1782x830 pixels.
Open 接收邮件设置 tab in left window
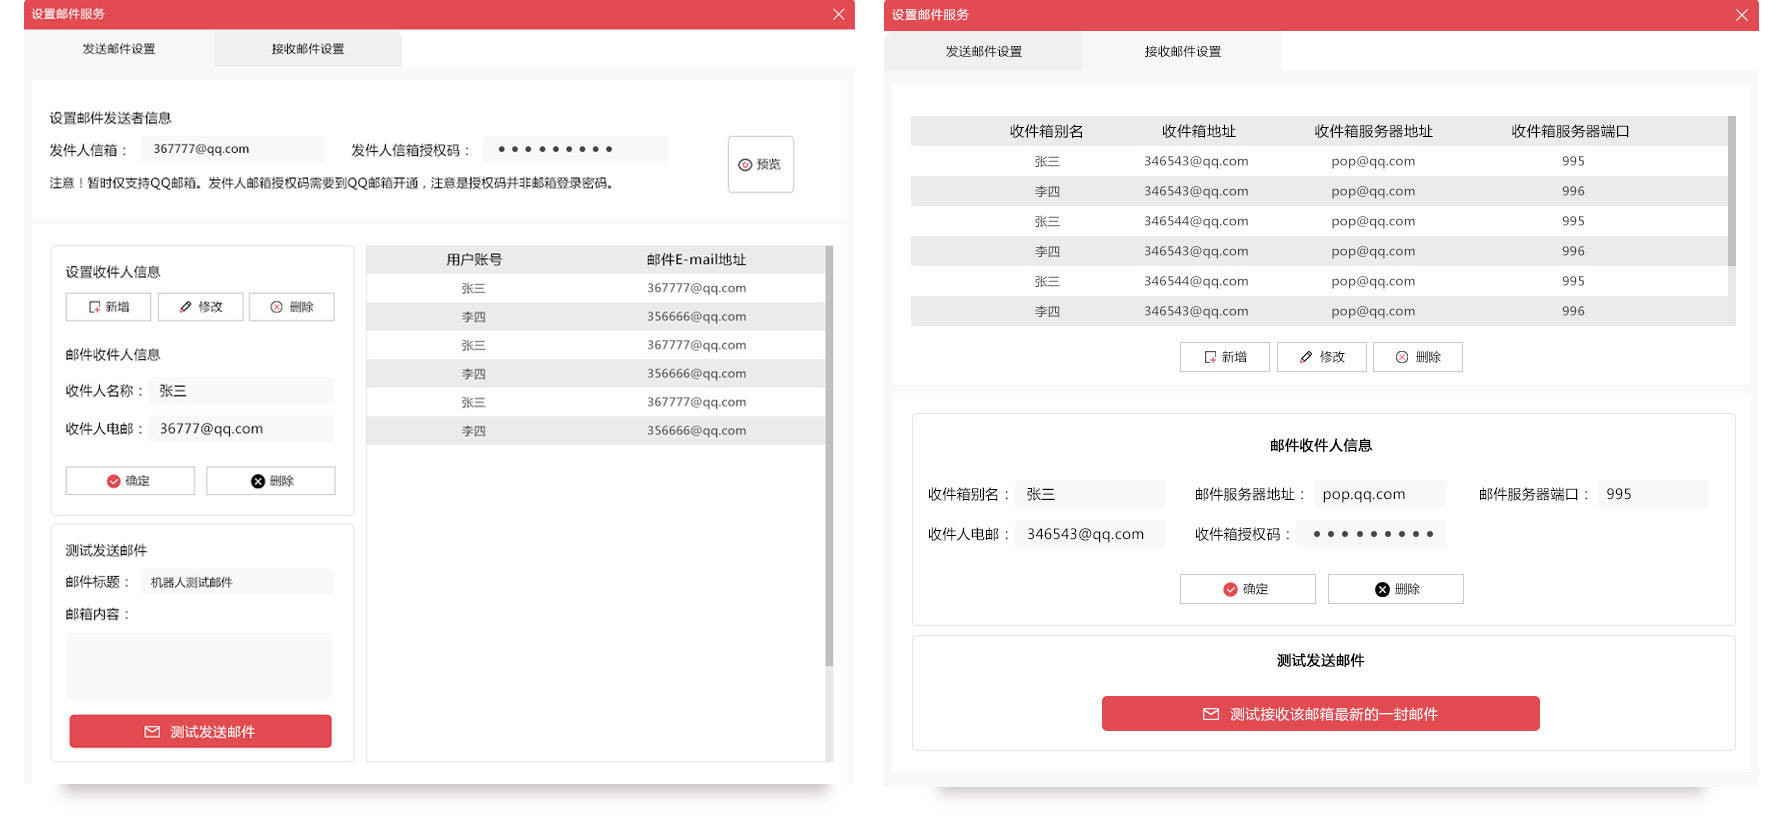[308, 49]
